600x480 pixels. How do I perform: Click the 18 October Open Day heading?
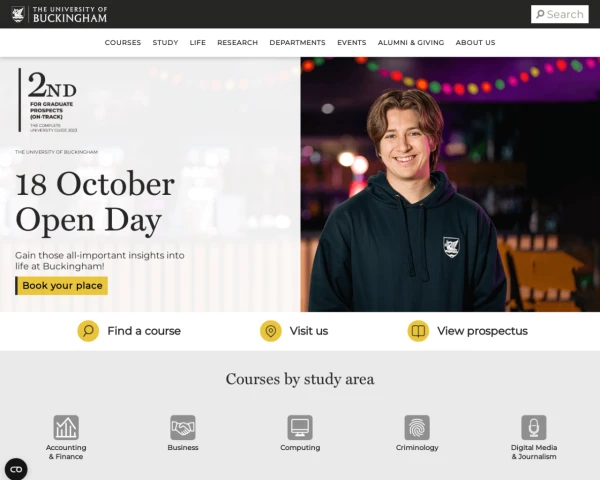[x=95, y=202]
